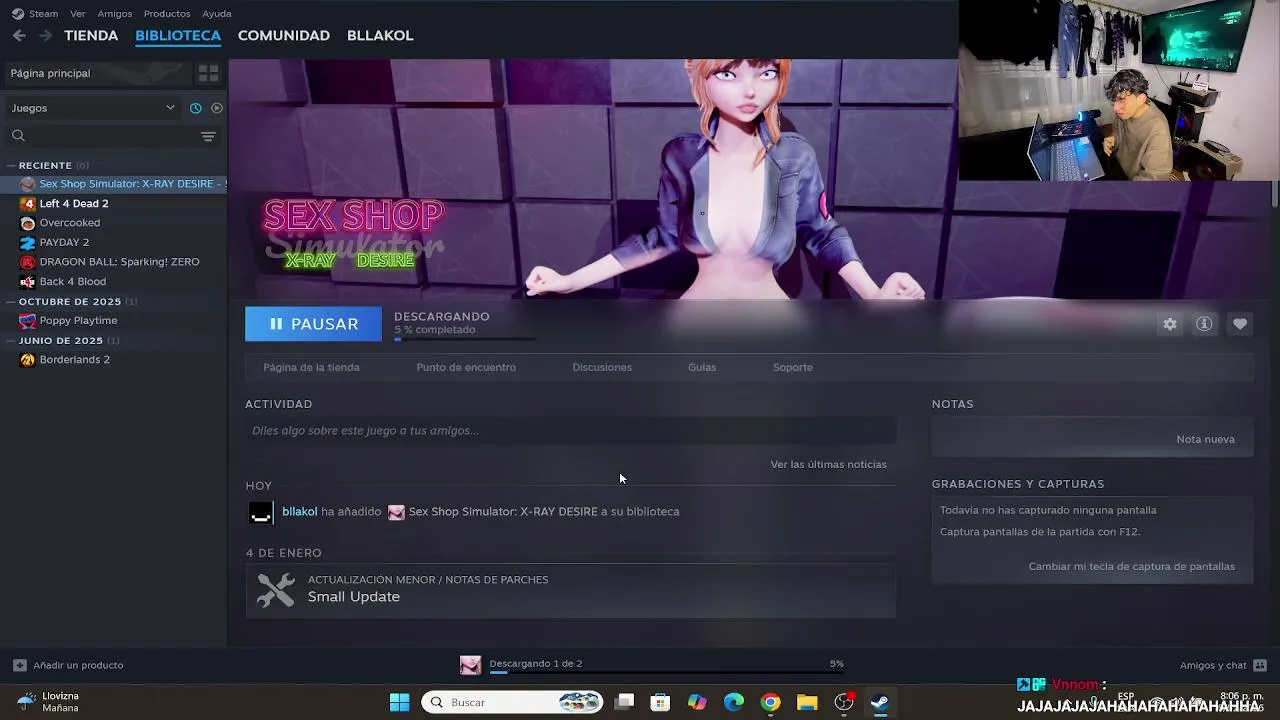
Task: Add game to favorites heart icon
Action: (1240, 324)
